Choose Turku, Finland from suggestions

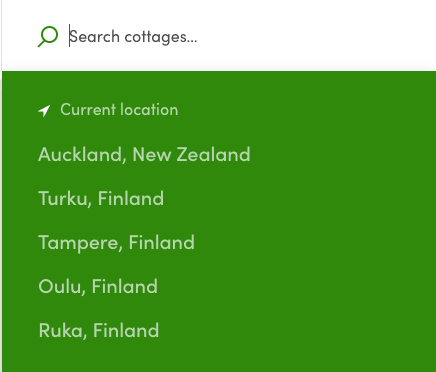[101, 198]
